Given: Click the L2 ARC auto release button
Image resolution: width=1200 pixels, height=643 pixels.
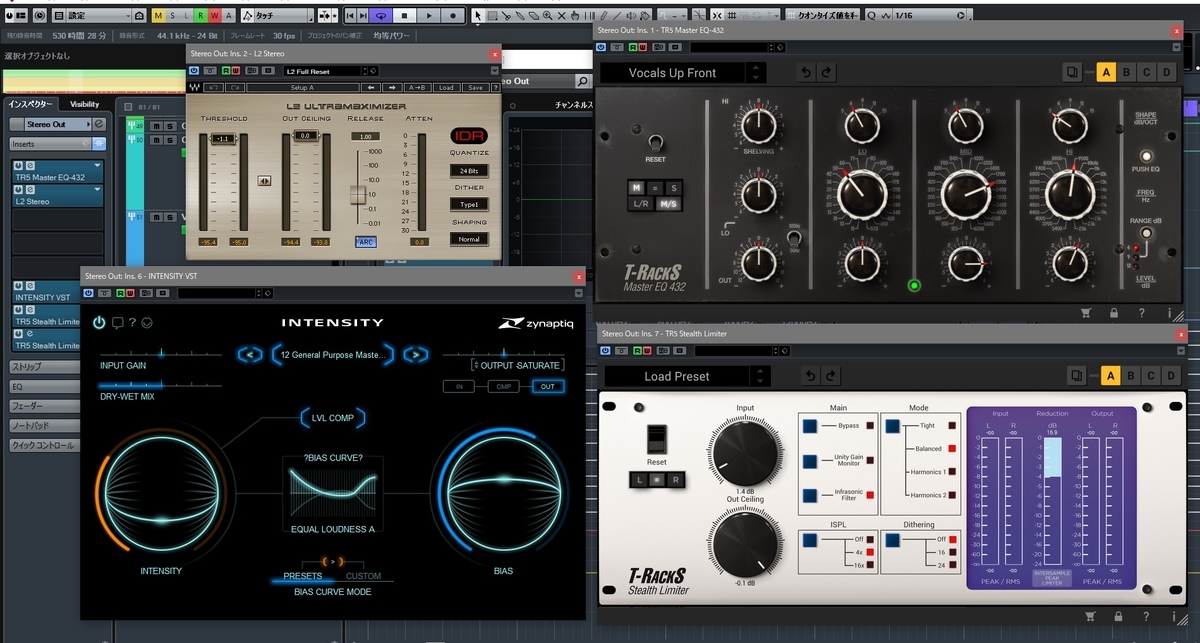Looking at the screenshot, I should [x=366, y=242].
